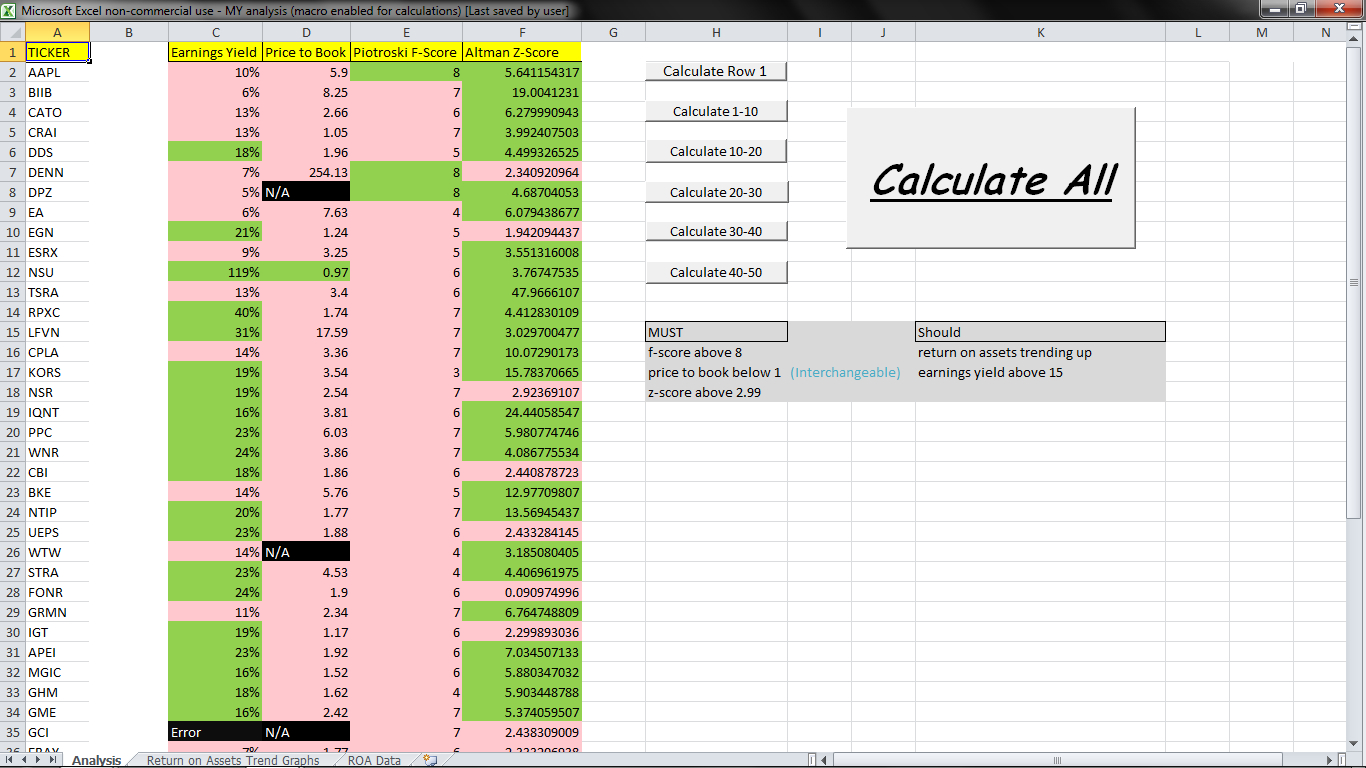Viewport: 1366px width, 768px height.
Task: Select the Price to Book header cell
Action: click(x=306, y=52)
